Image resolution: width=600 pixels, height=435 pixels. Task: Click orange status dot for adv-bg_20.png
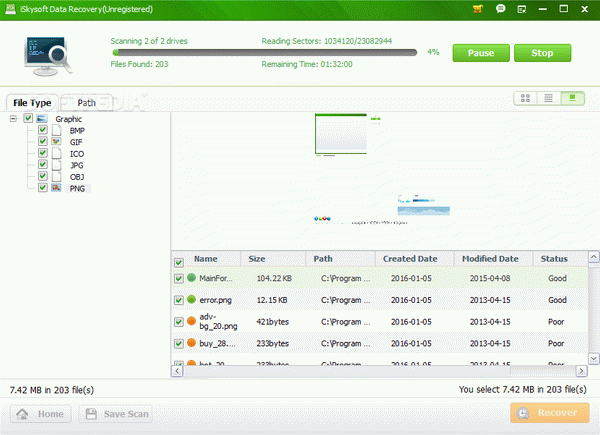pos(192,321)
